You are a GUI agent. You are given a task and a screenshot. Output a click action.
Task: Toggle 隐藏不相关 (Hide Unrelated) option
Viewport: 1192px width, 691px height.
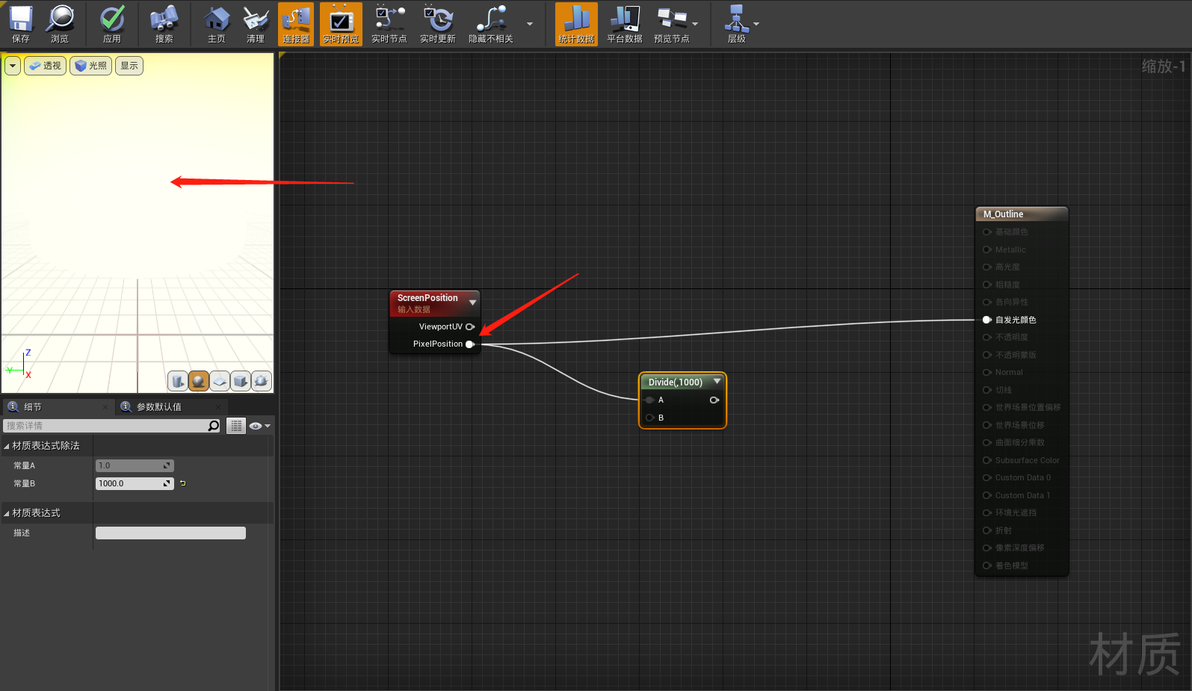491,24
